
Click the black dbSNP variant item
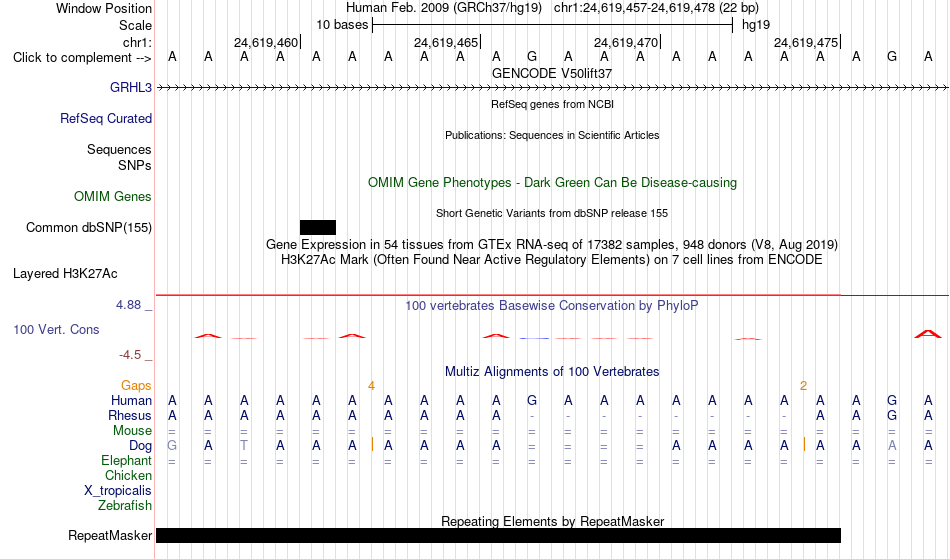[317, 227]
